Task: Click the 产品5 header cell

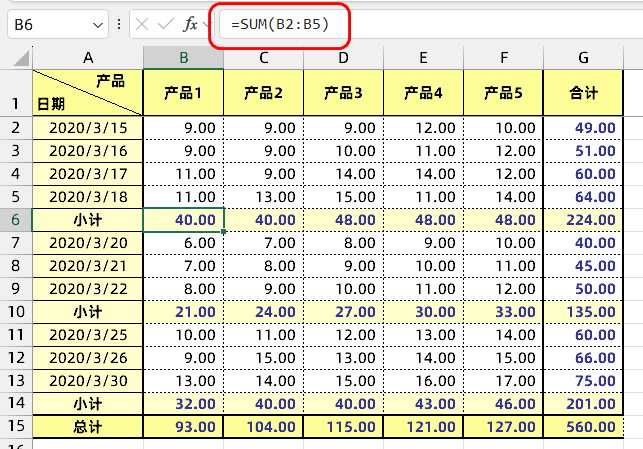Action: coord(503,93)
